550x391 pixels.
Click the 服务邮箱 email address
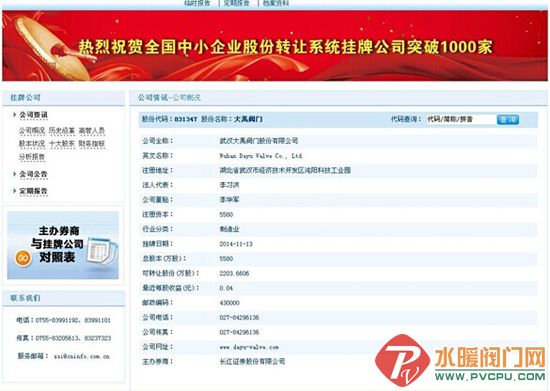[82, 356]
